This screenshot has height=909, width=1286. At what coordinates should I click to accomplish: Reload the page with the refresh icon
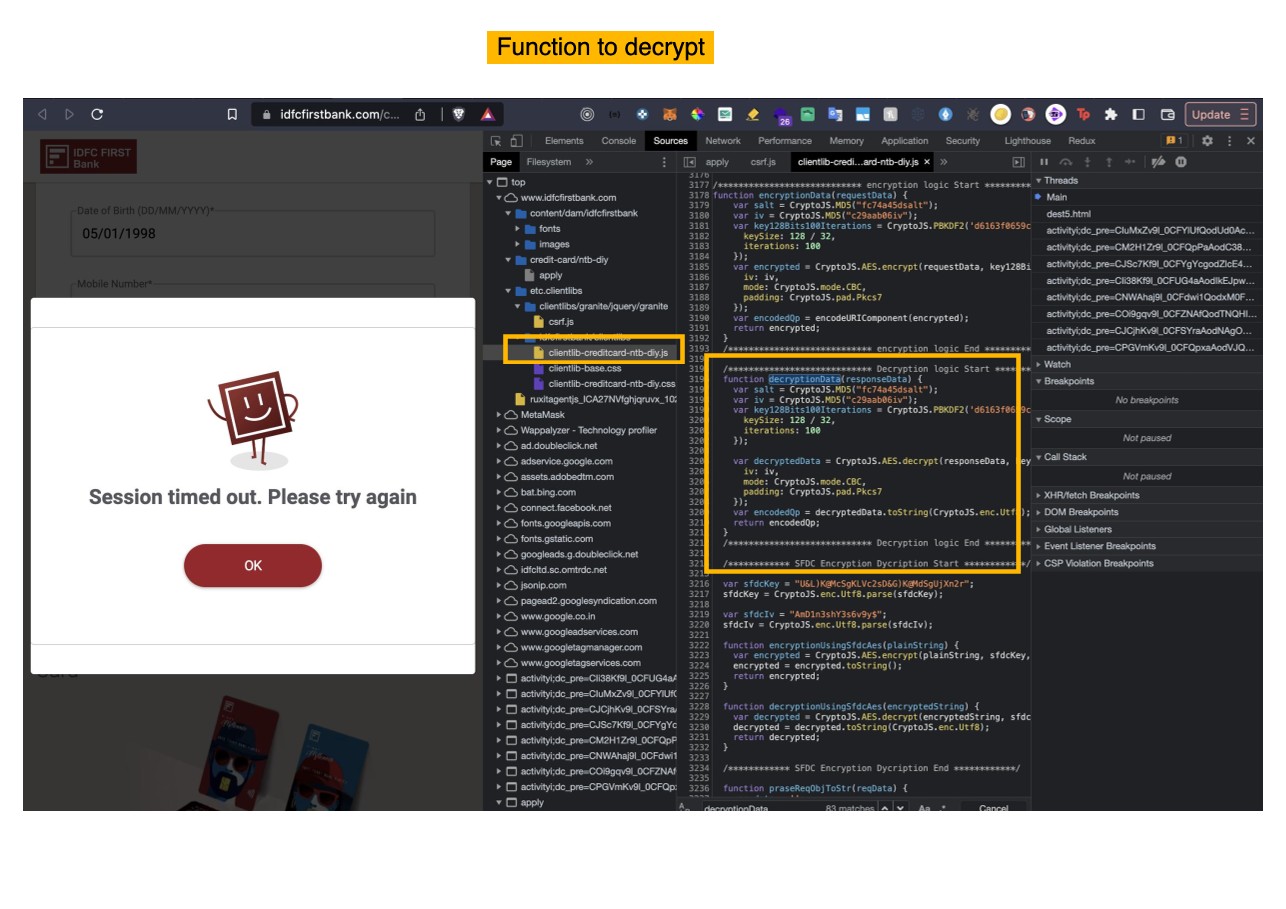pos(97,114)
